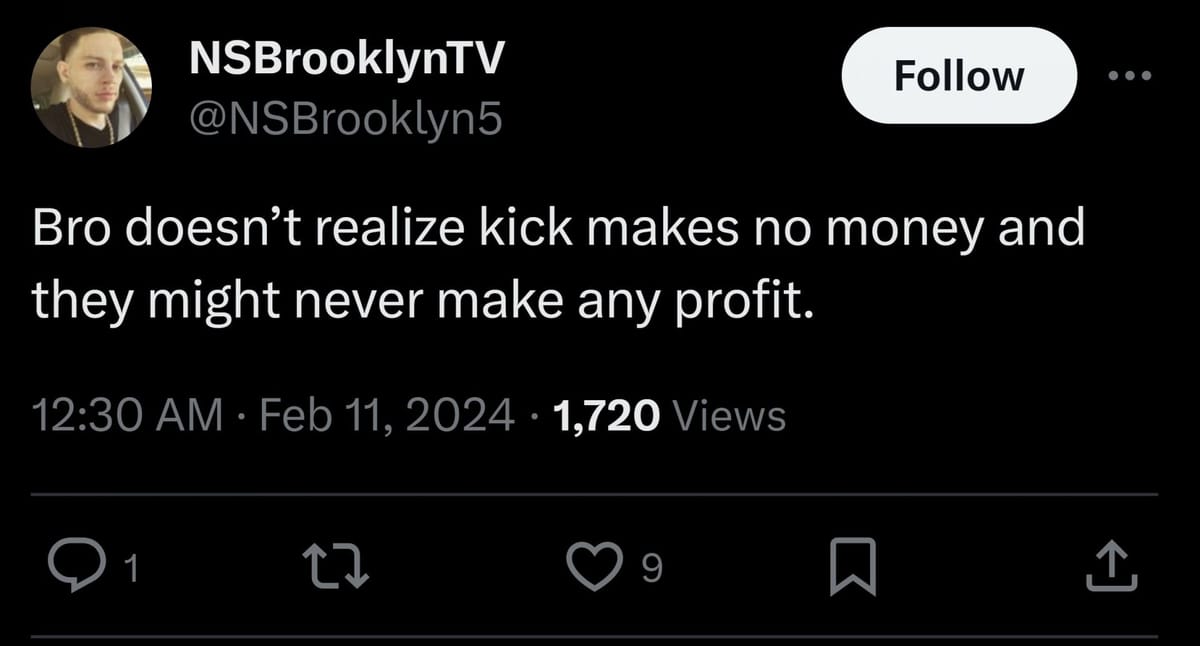1200x646 pixels.
Task: Open the more options ellipsis menu
Action: pyautogui.click(x=1129, y=75)
